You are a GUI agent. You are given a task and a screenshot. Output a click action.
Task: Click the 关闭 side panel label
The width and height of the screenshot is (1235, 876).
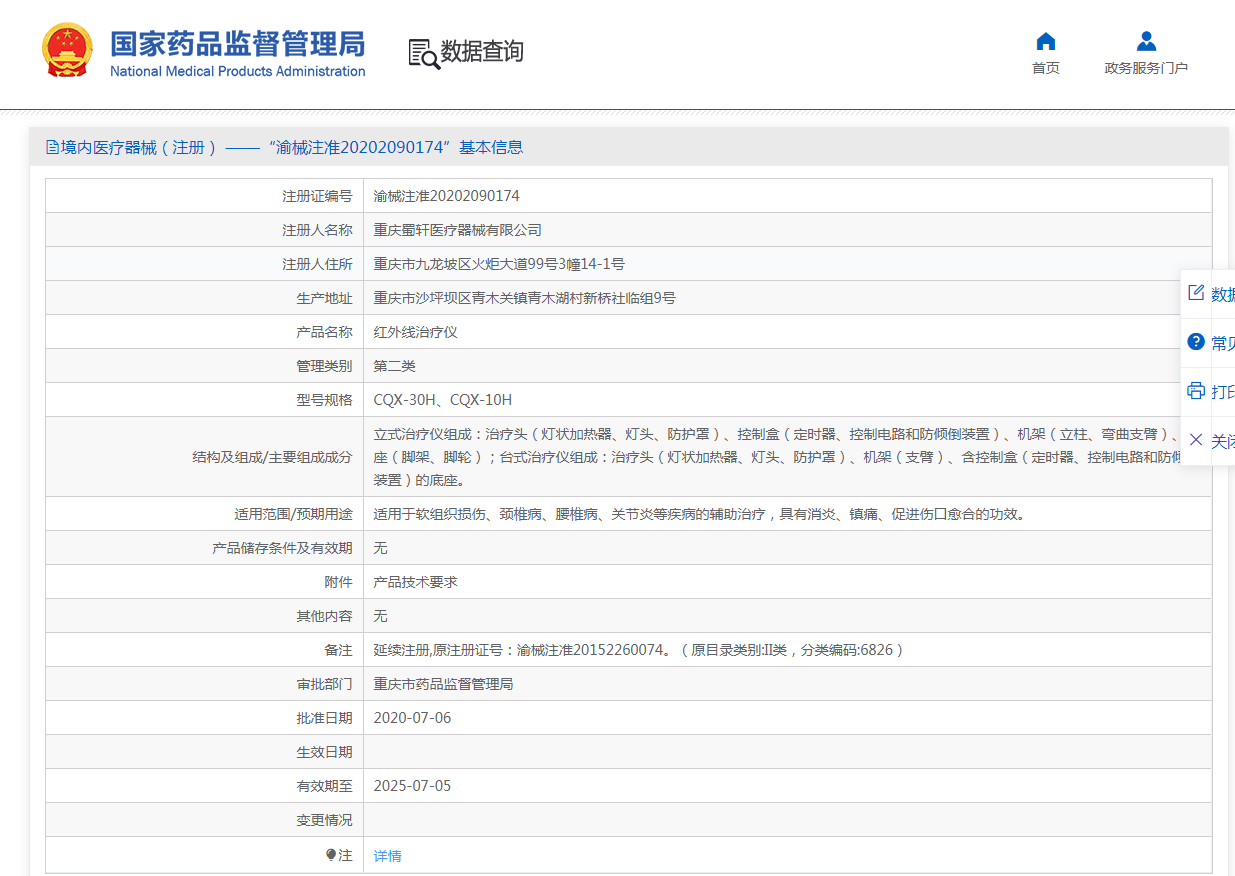pyautogui.click(x=1223, y=441)
